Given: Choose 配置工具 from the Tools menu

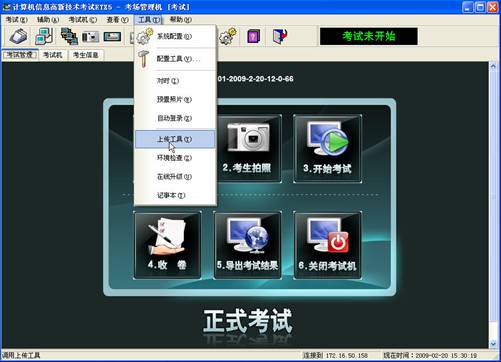Looking at the screenshot, I should [x=175, y=59].
